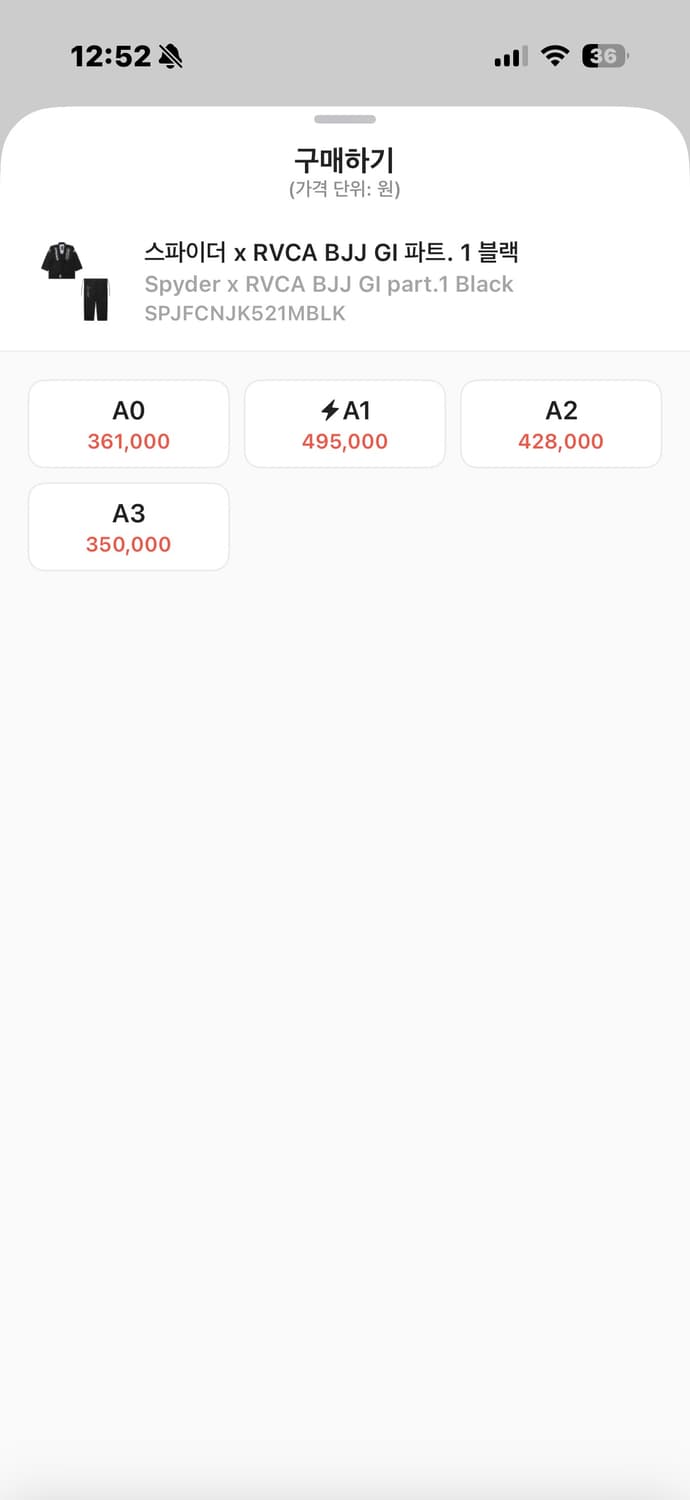This screenshot has width=690, height=1500.
Task: Click the sheet grabber handle at top
Action: (345, 119)
